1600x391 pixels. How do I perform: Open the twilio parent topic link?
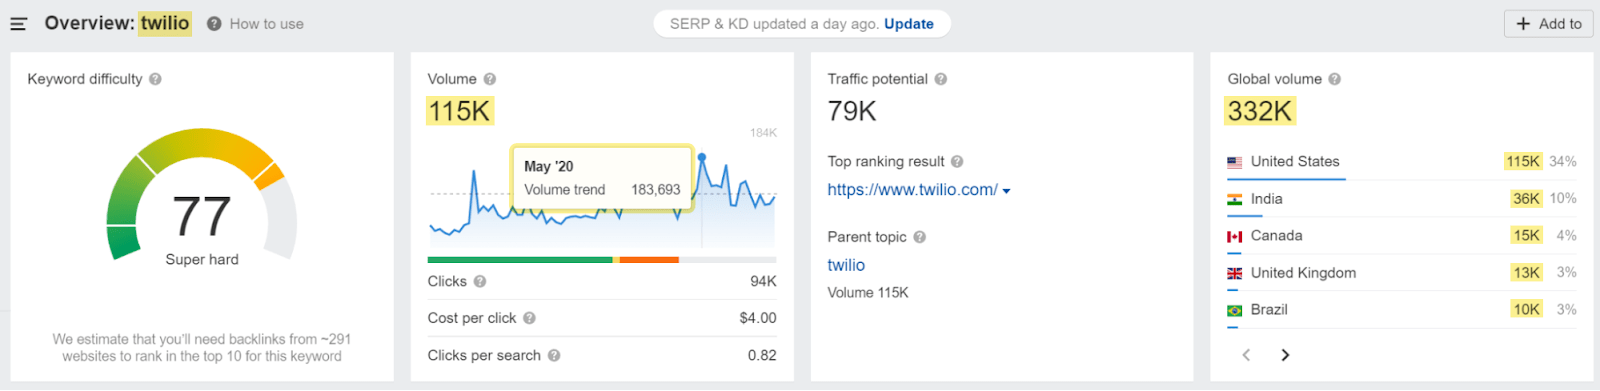pos(846,265)
